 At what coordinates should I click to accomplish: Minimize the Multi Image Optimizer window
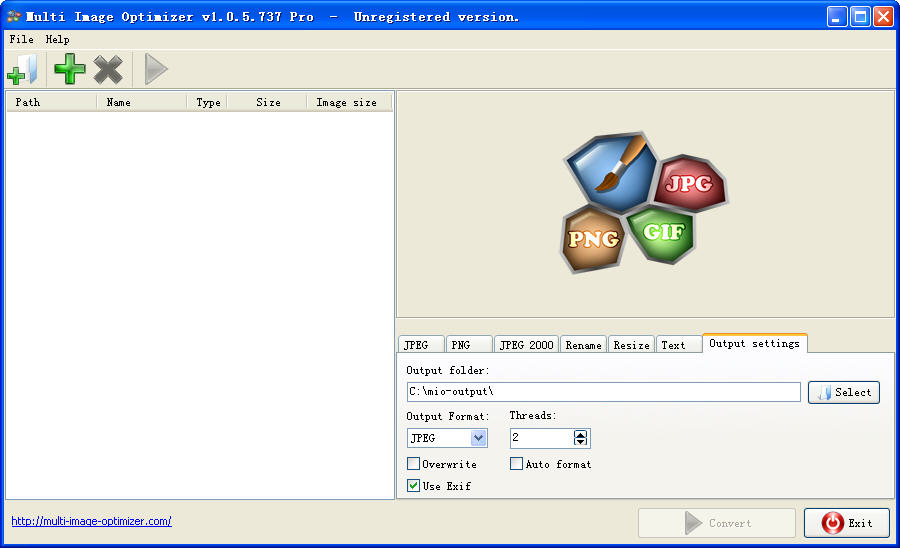click(837, 17)
